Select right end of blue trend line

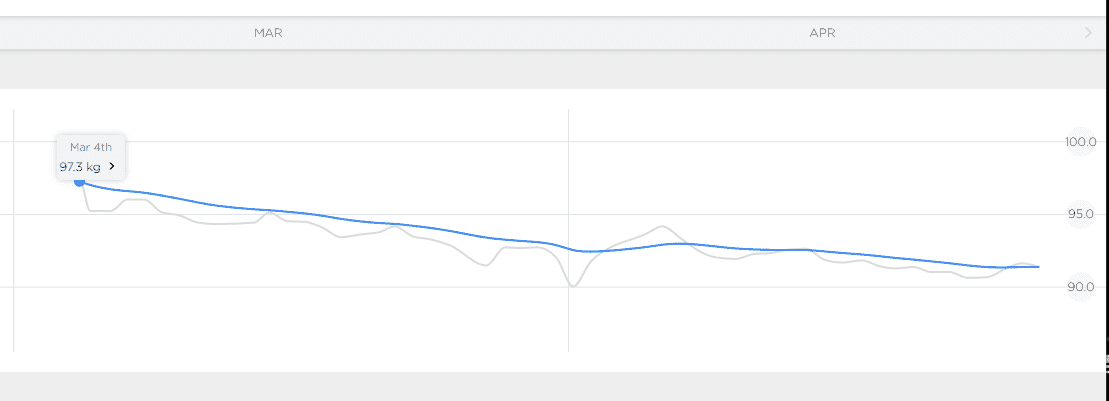pos(1037,267)
